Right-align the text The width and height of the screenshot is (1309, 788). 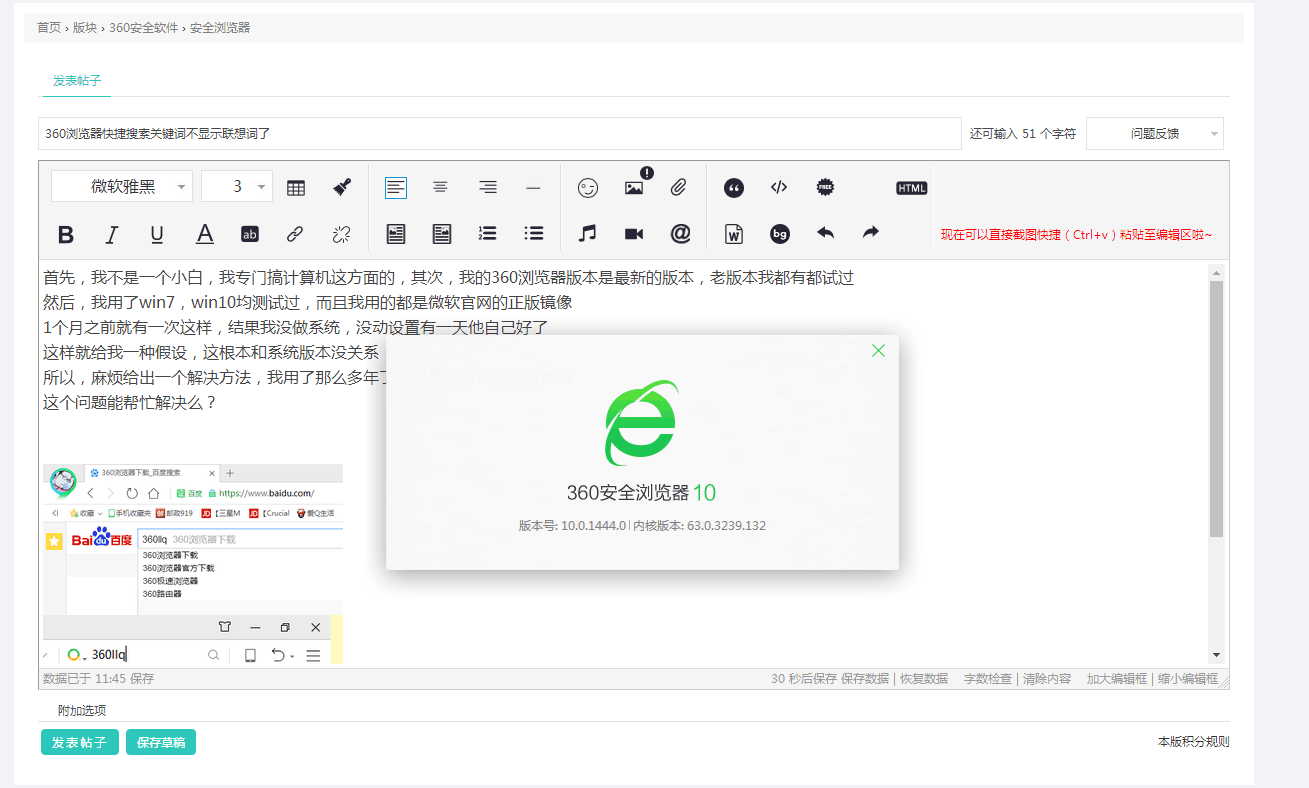[488, 187]
